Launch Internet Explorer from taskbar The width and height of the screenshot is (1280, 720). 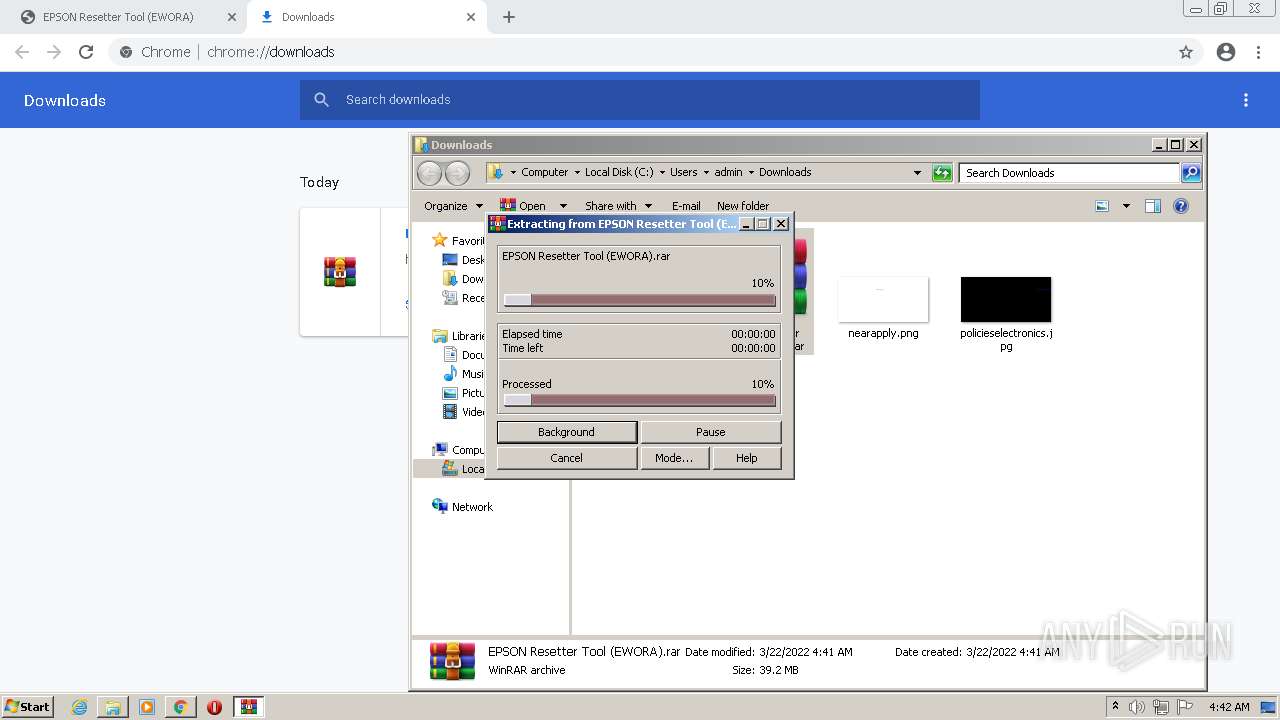pyautogui.click(x=80, y=707)
